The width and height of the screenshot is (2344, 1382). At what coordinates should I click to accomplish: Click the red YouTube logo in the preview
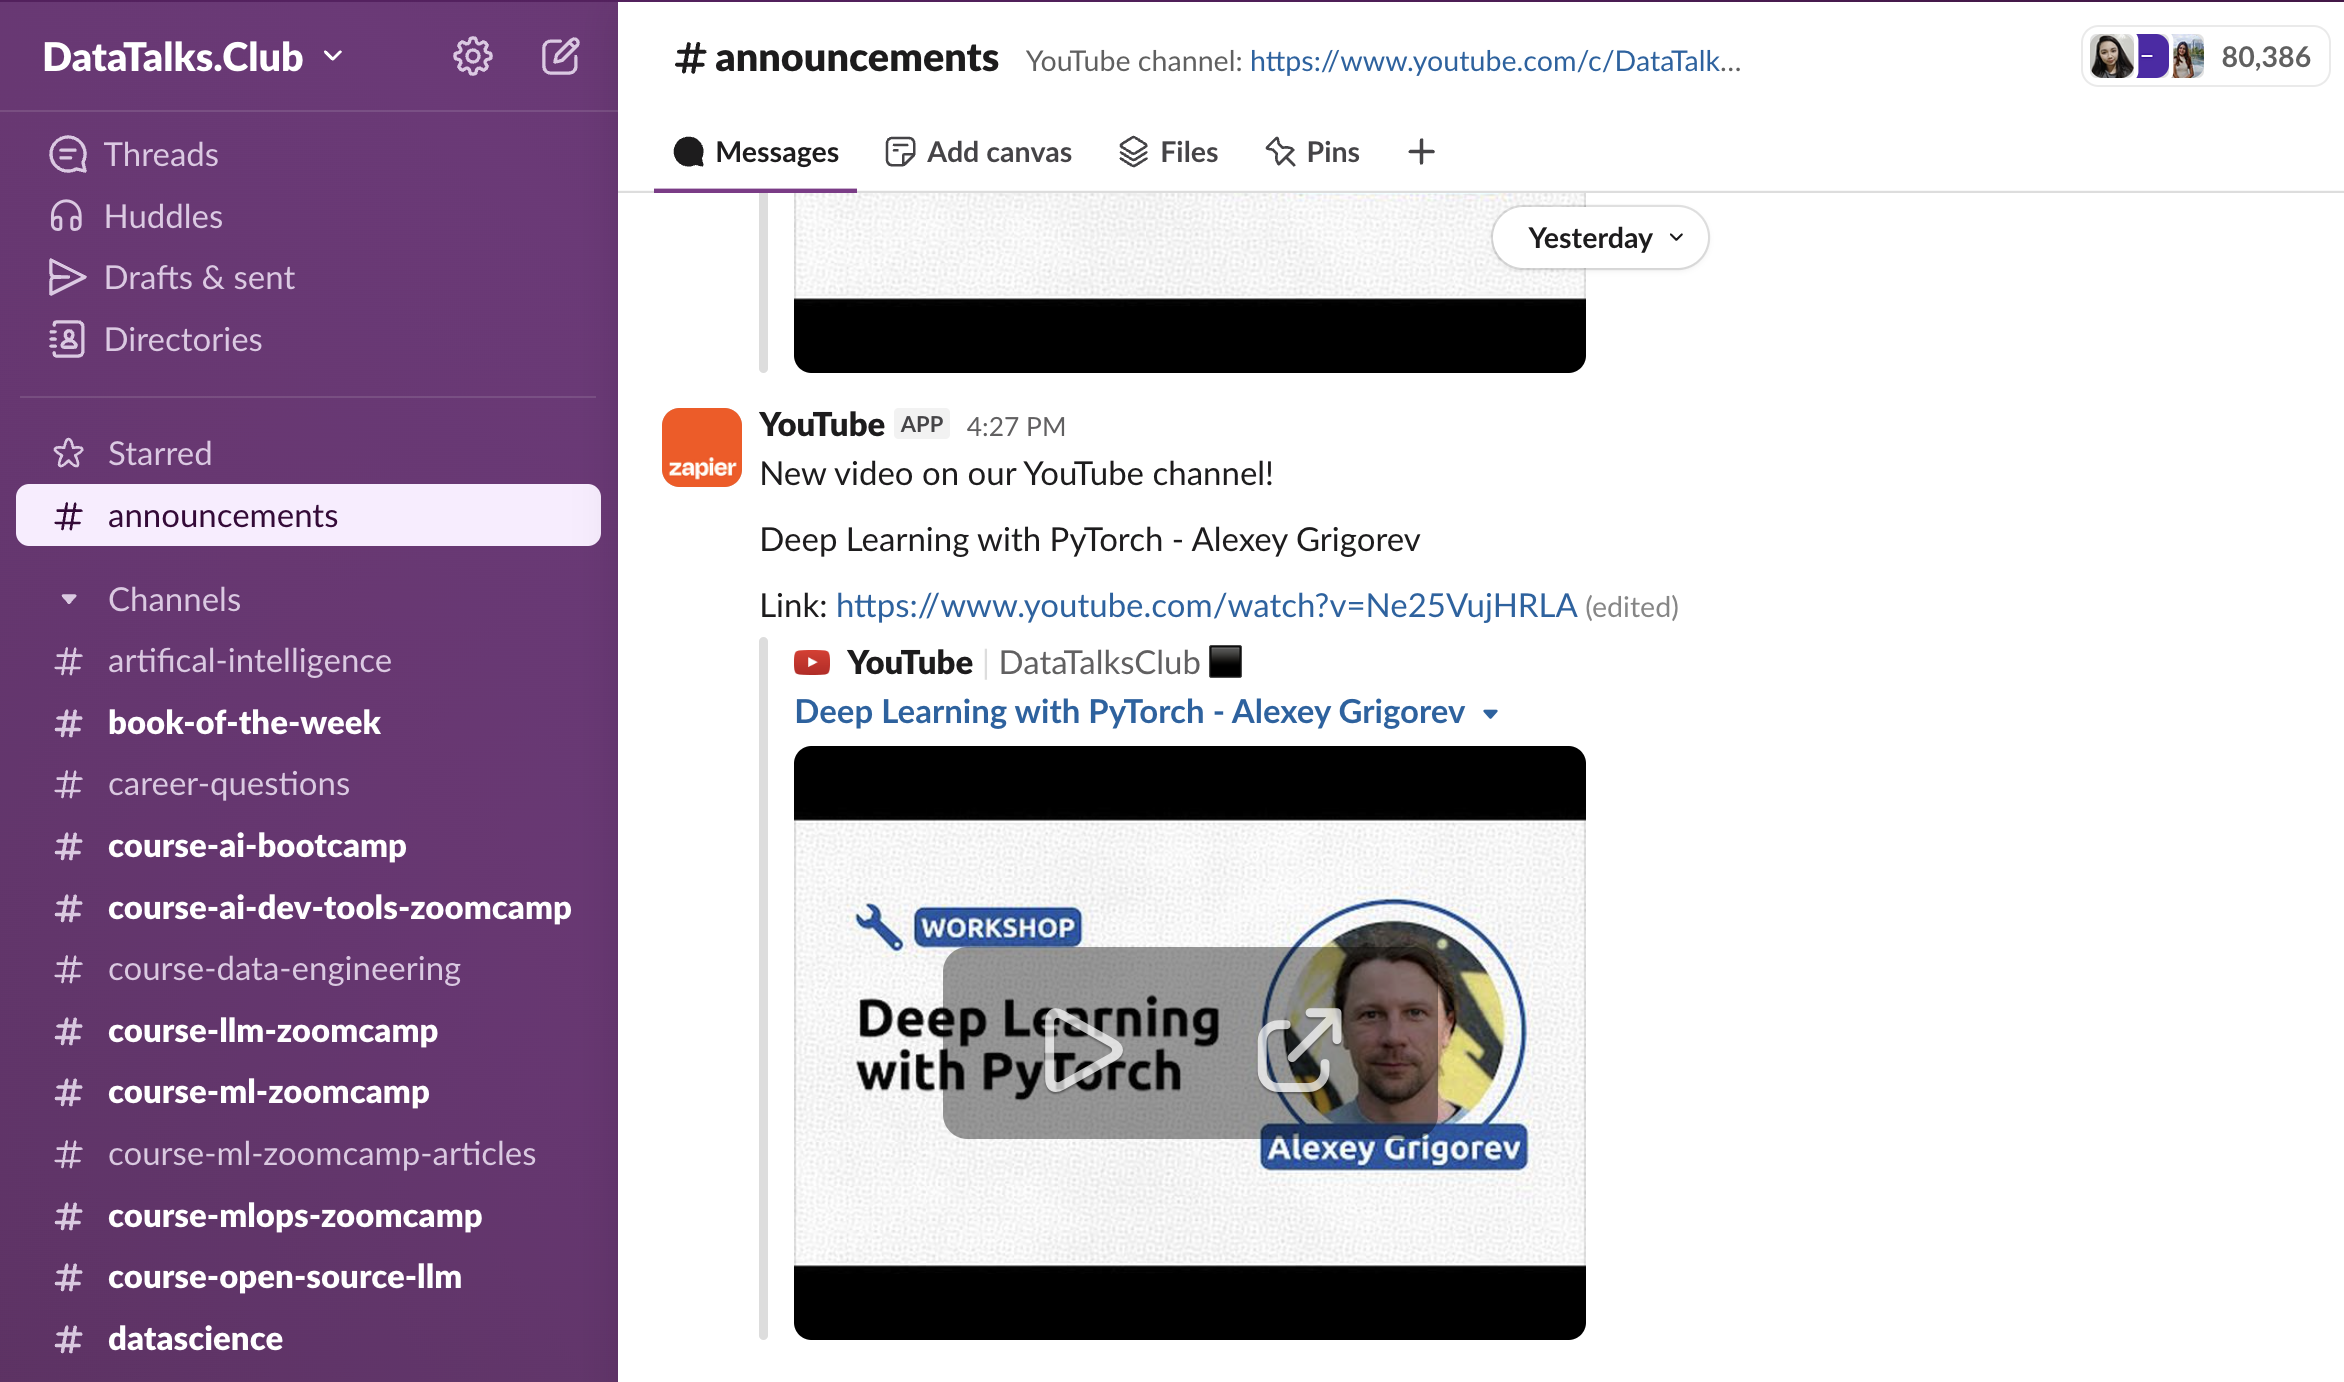[x=813, y=661]
